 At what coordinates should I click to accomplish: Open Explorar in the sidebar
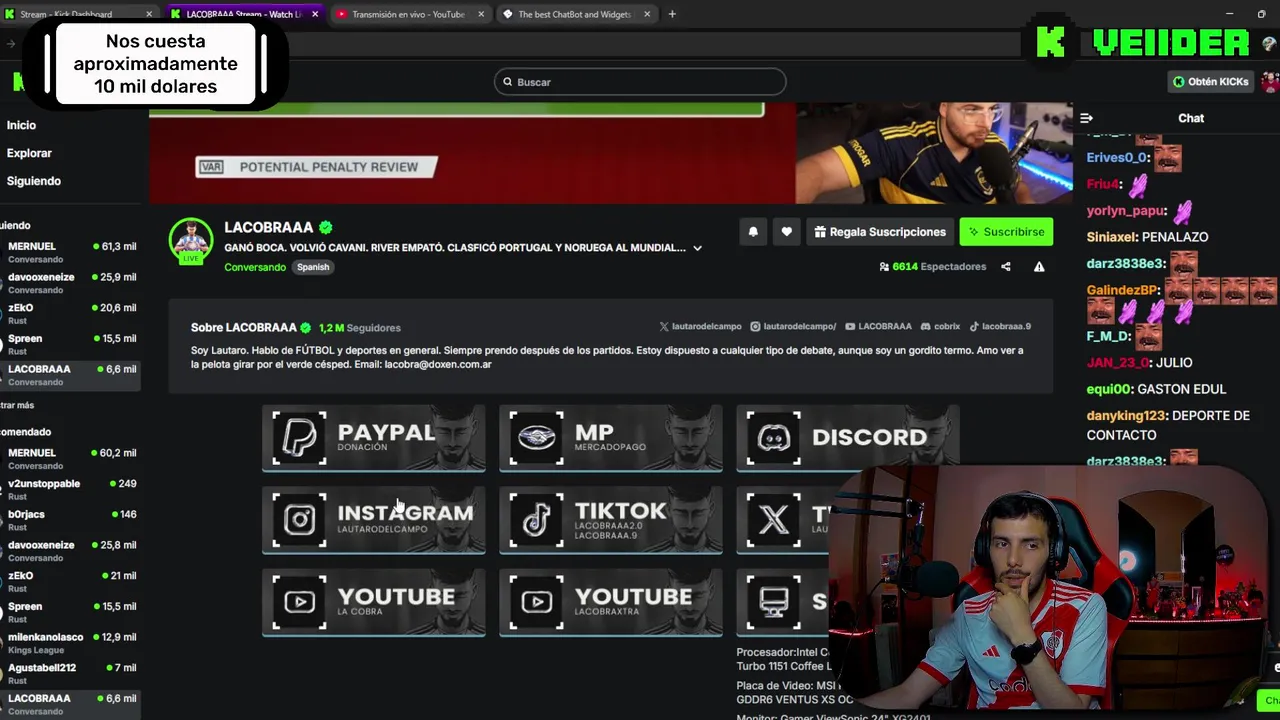29,153
